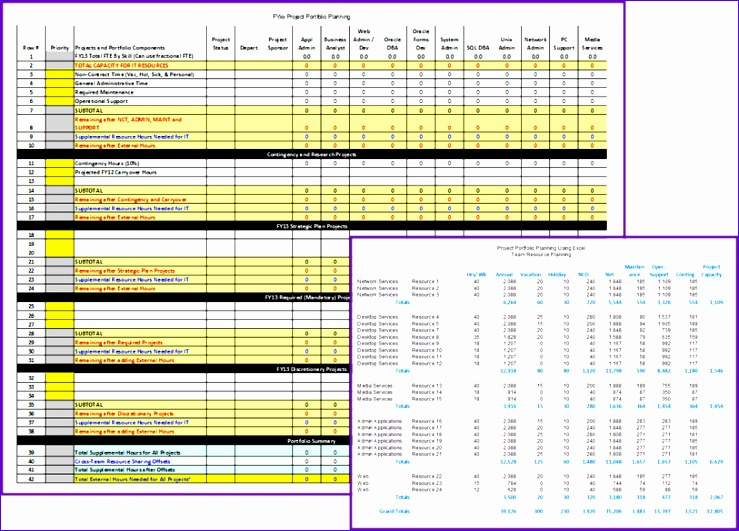Select the "Project Sponsor" column header

coord(278,43)
